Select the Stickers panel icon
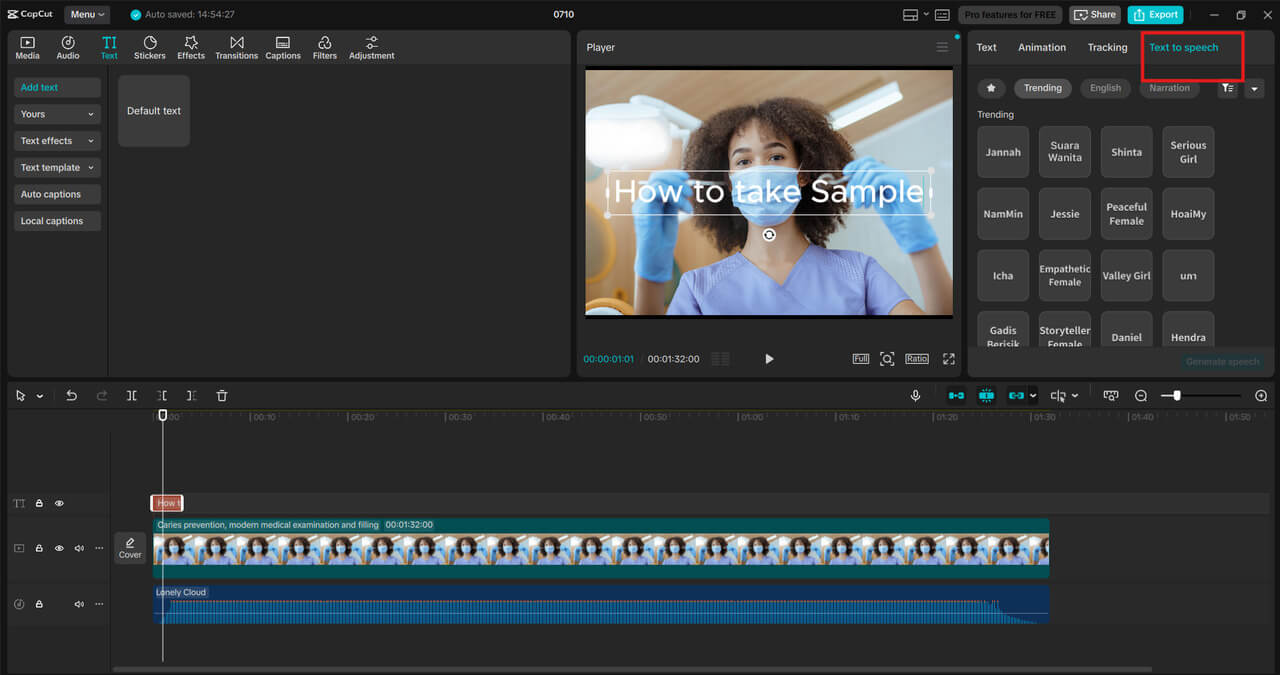The width and height of the screenshot is (1280, 675). pyautogui.click(x=149, y=46)
